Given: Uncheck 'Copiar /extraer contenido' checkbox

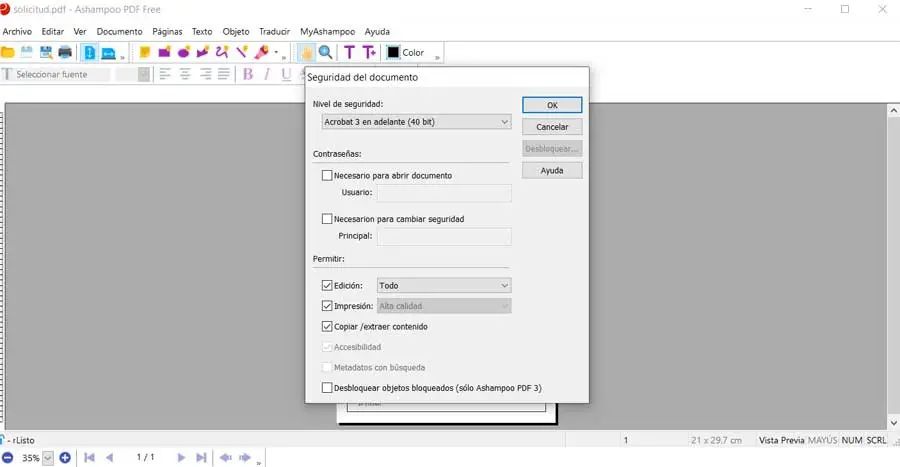Looking at the screenshot, I should coord(327,326).
